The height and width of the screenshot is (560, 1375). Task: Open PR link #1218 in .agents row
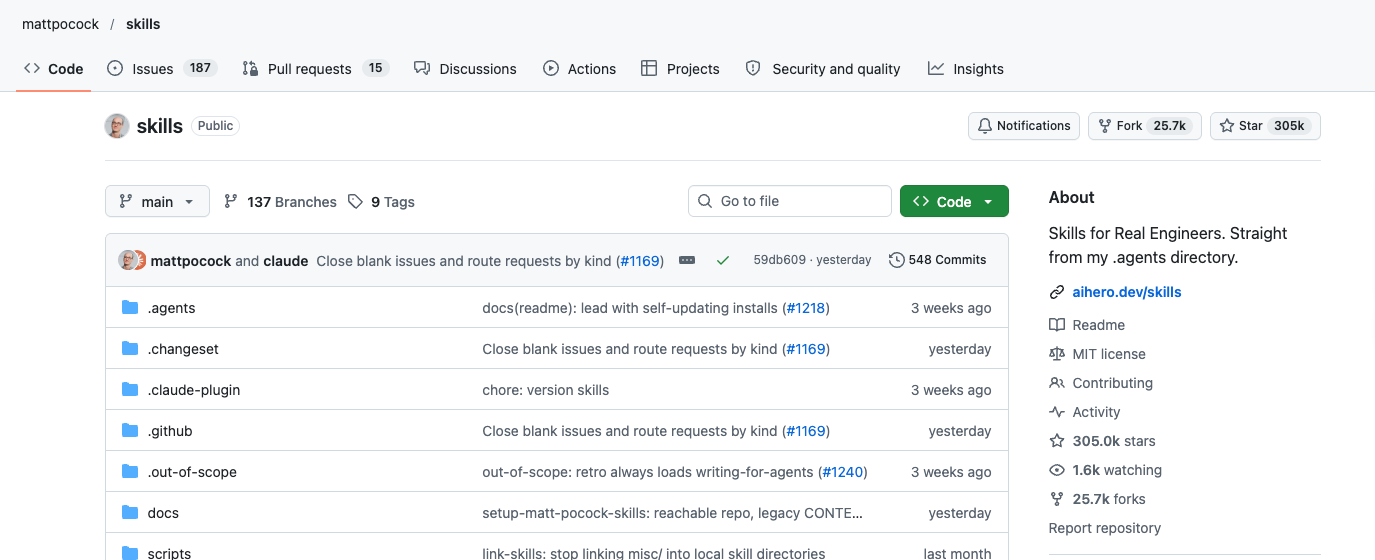806,308
